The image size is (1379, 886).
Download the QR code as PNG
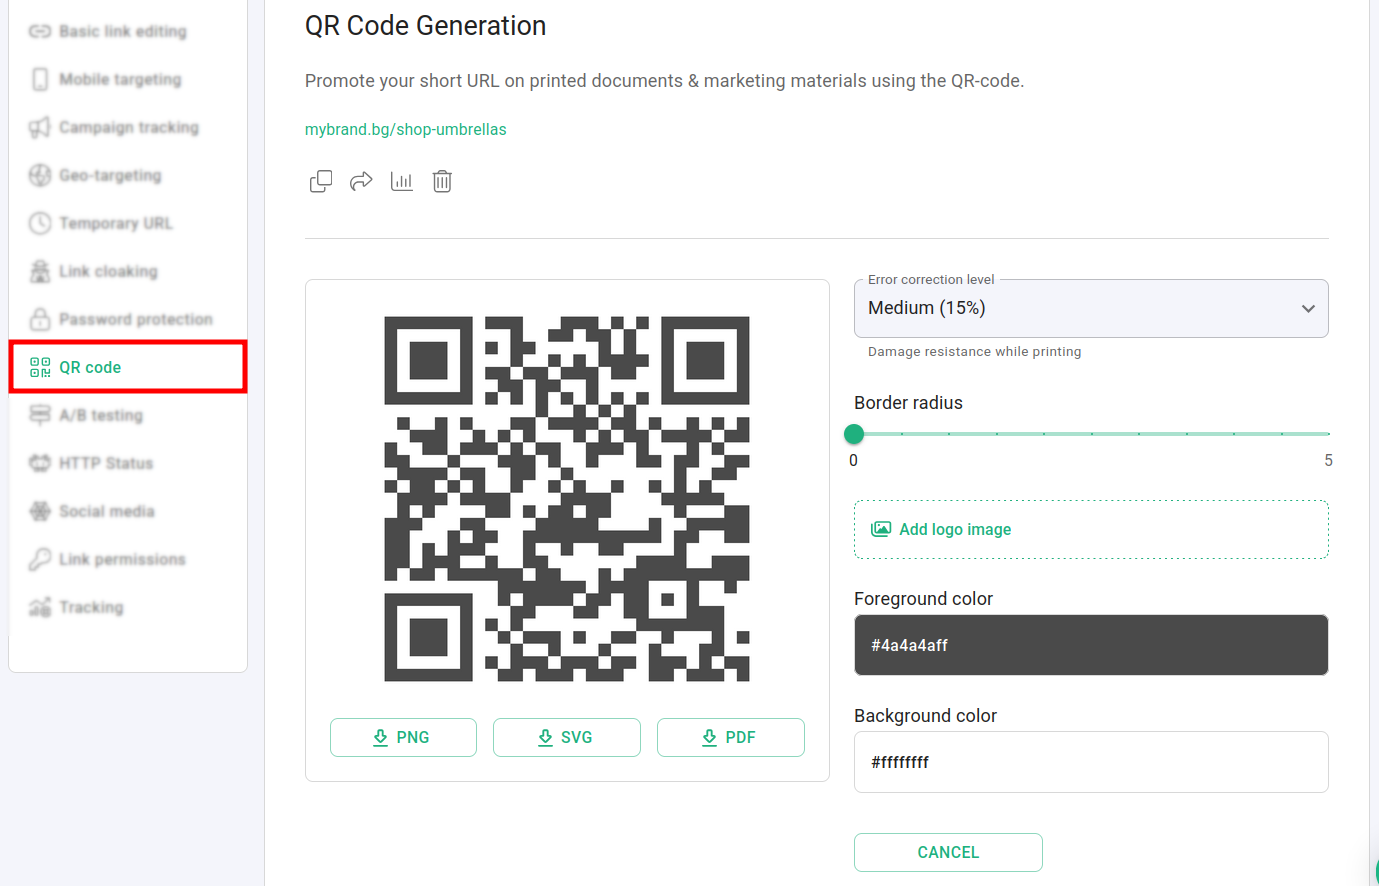point(403,737)
